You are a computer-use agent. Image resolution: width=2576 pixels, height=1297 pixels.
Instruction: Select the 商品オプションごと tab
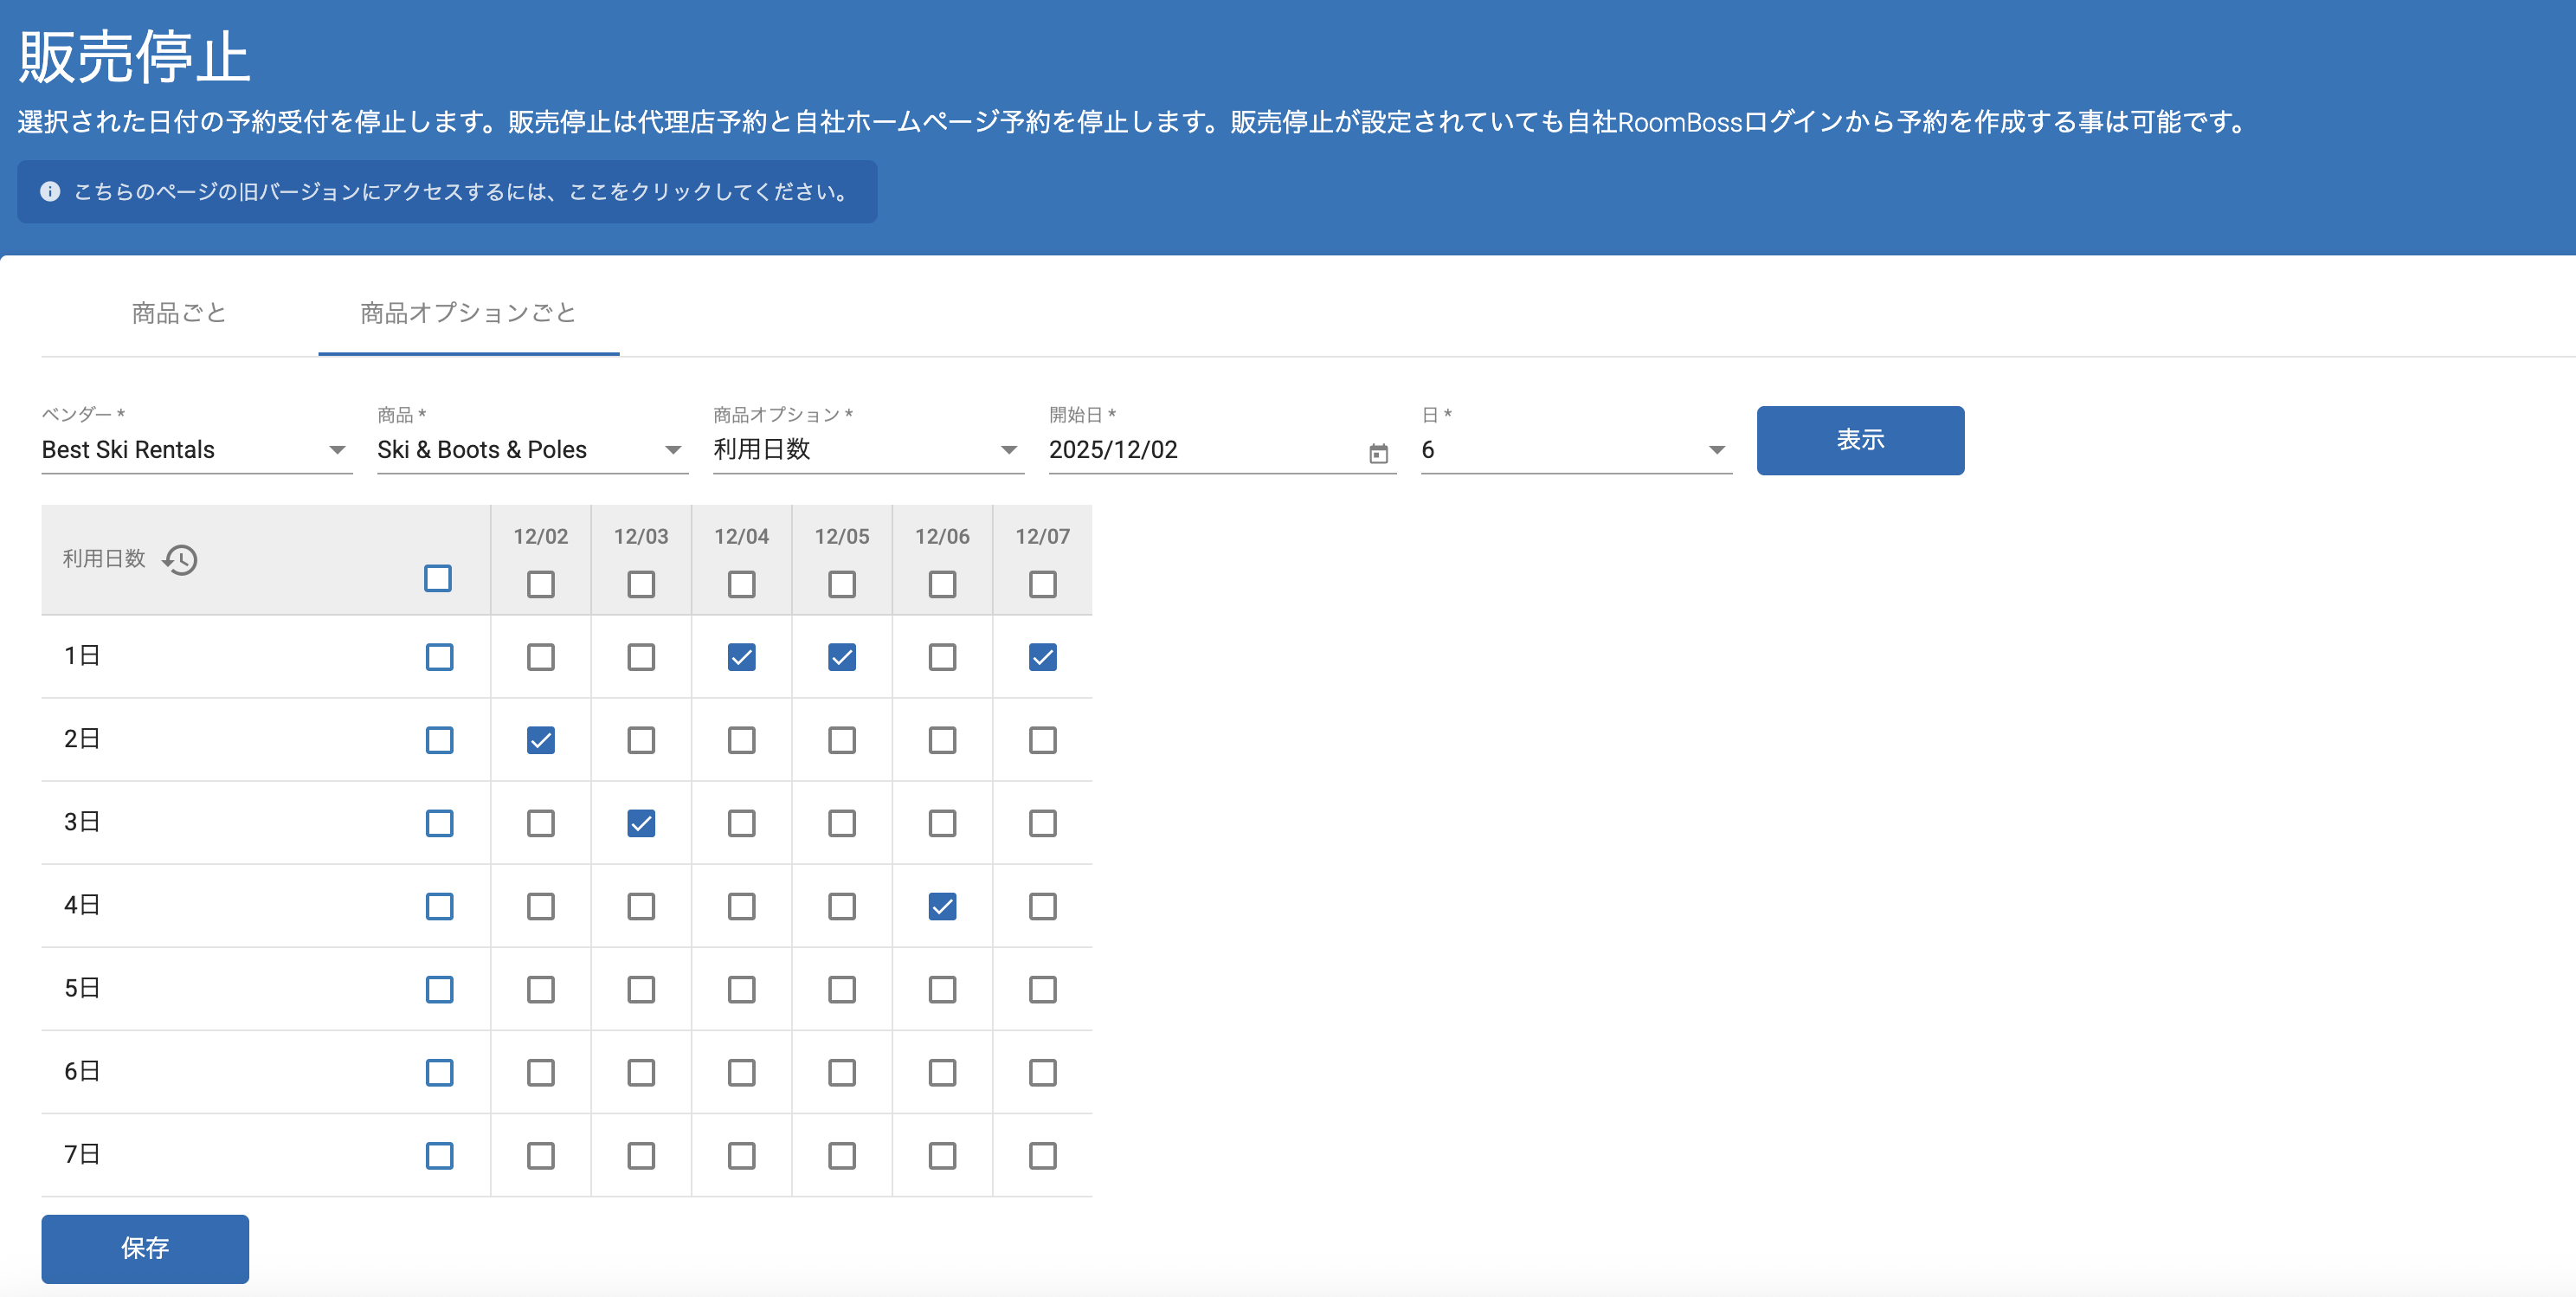pyautogui.click(x=468, y=313)
